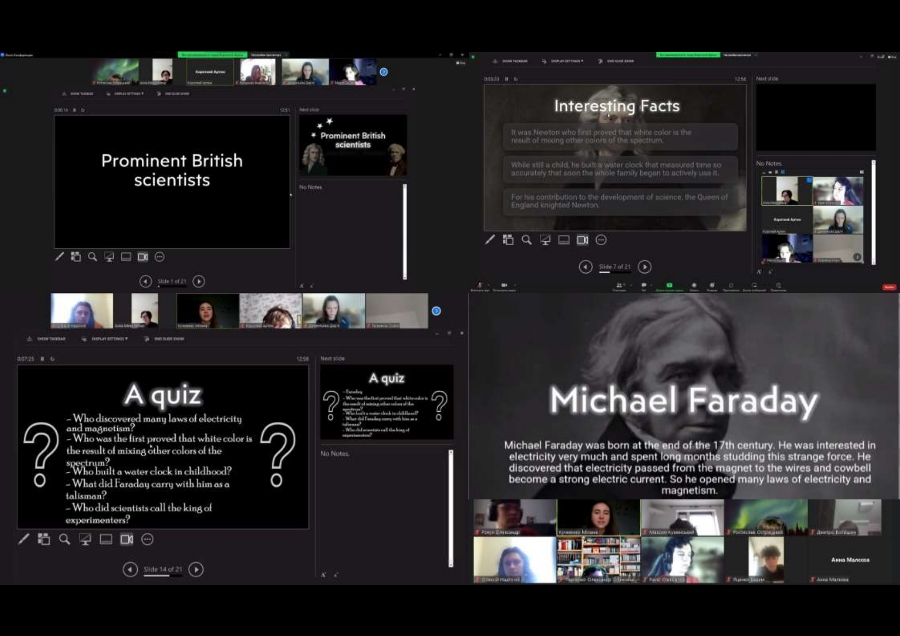Viewport: 900px width, 636px height.
Task: Show more participants with blue arrow, A quiz window
Action: [436, 311]
